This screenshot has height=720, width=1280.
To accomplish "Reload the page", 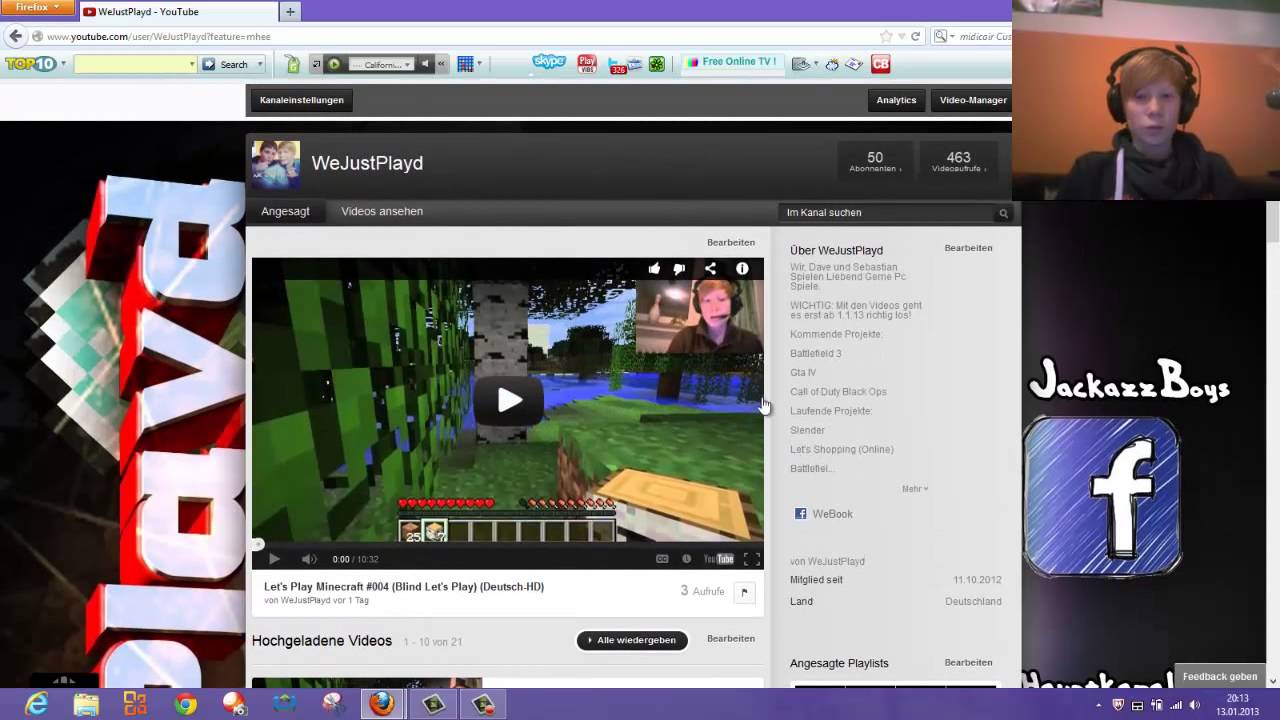I will [915, 36].
